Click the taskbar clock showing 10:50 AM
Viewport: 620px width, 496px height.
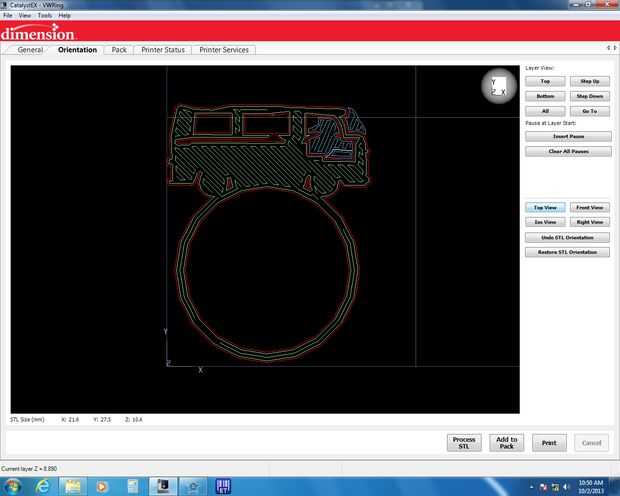coord(591,487)
